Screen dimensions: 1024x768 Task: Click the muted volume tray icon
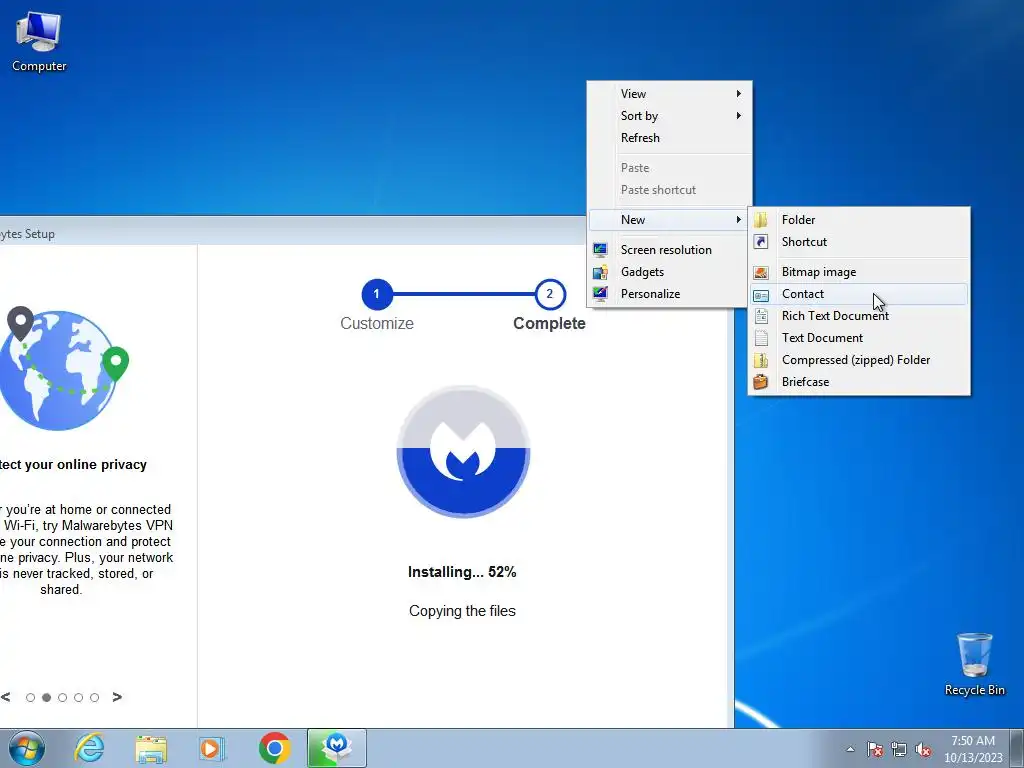click(923, 749)
